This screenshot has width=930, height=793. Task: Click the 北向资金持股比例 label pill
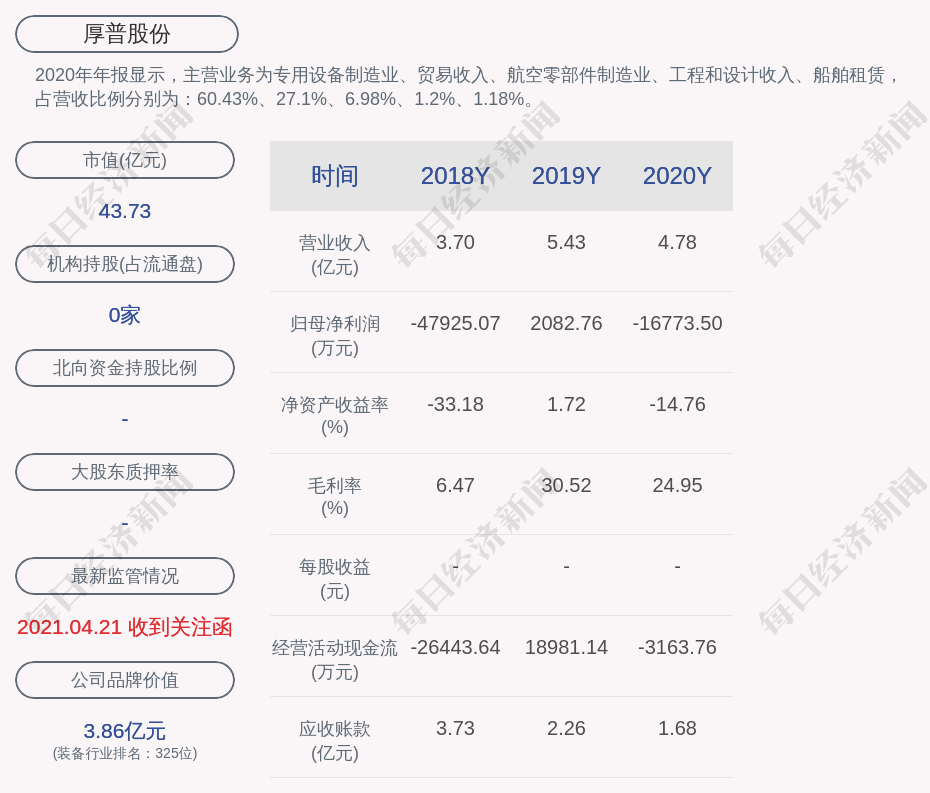click(125, 368)
